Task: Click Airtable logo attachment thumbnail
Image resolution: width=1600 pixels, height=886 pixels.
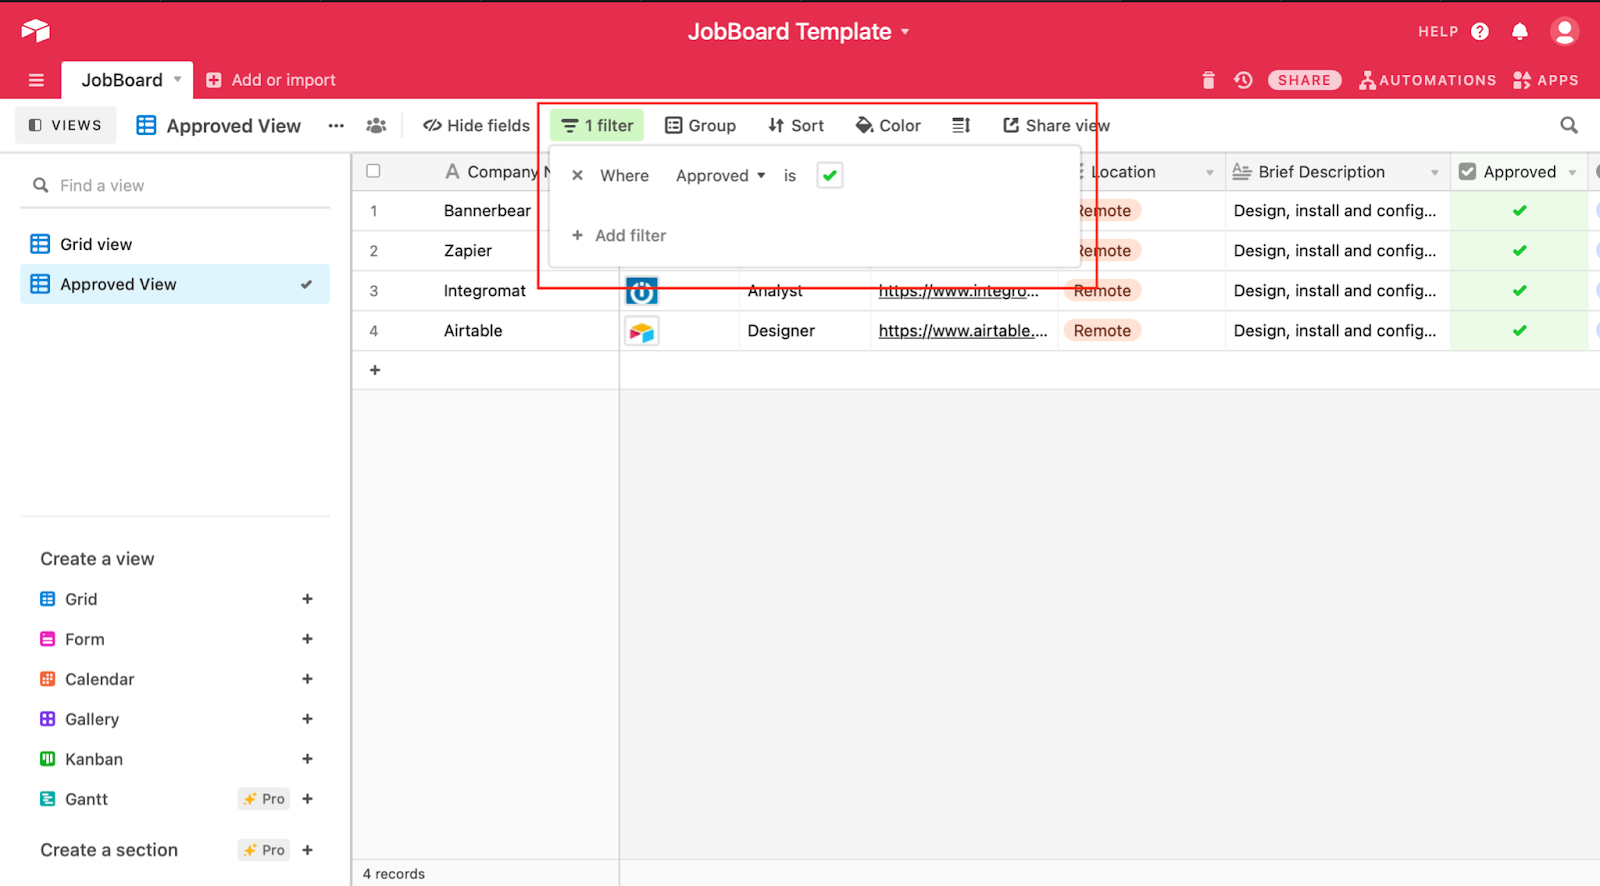Action: coord(641,331)
